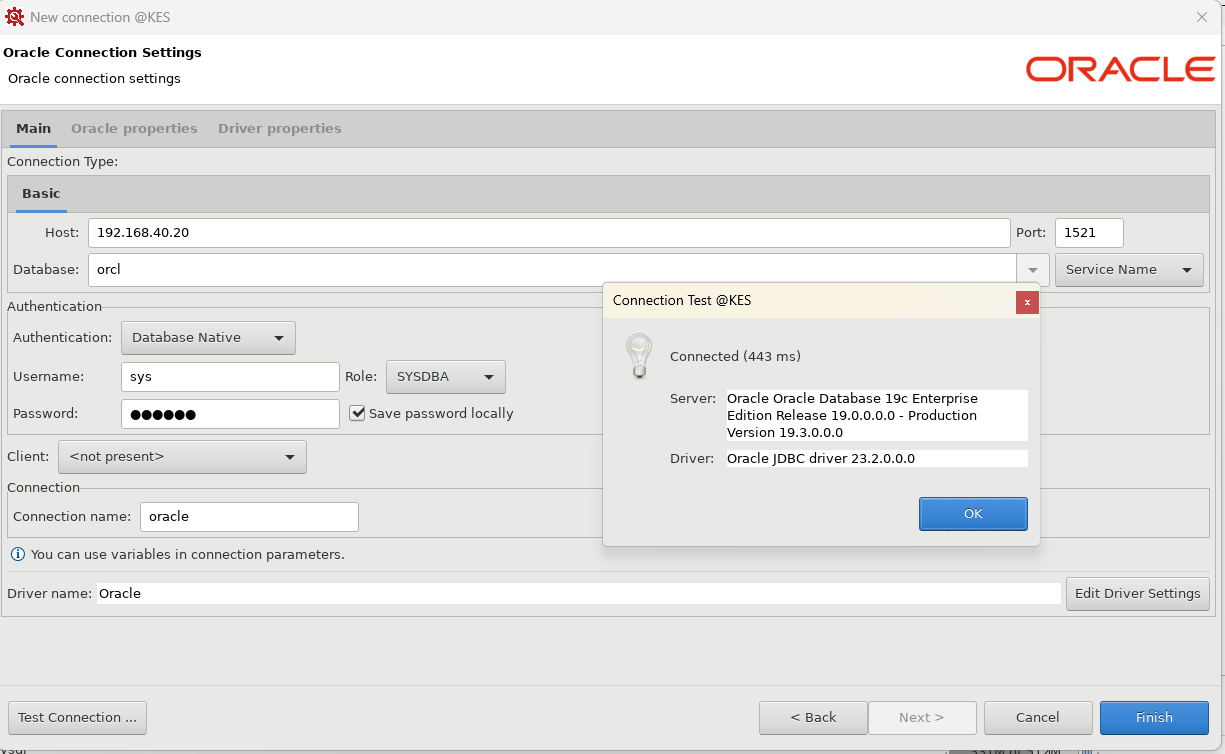1225x754 pixels.
Task: Click the Finish button
Action: (1154, 718)
